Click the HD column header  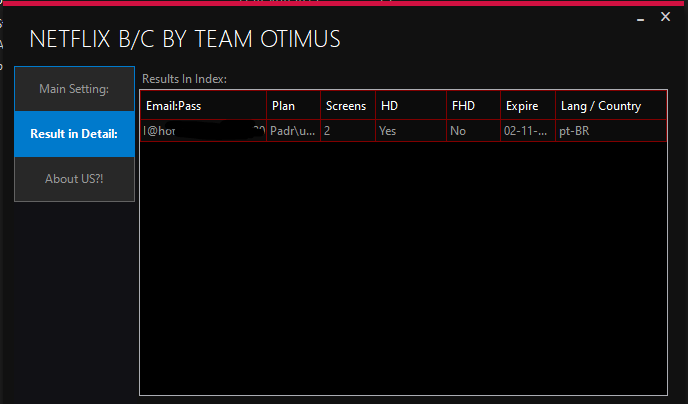tap(410, 106)
